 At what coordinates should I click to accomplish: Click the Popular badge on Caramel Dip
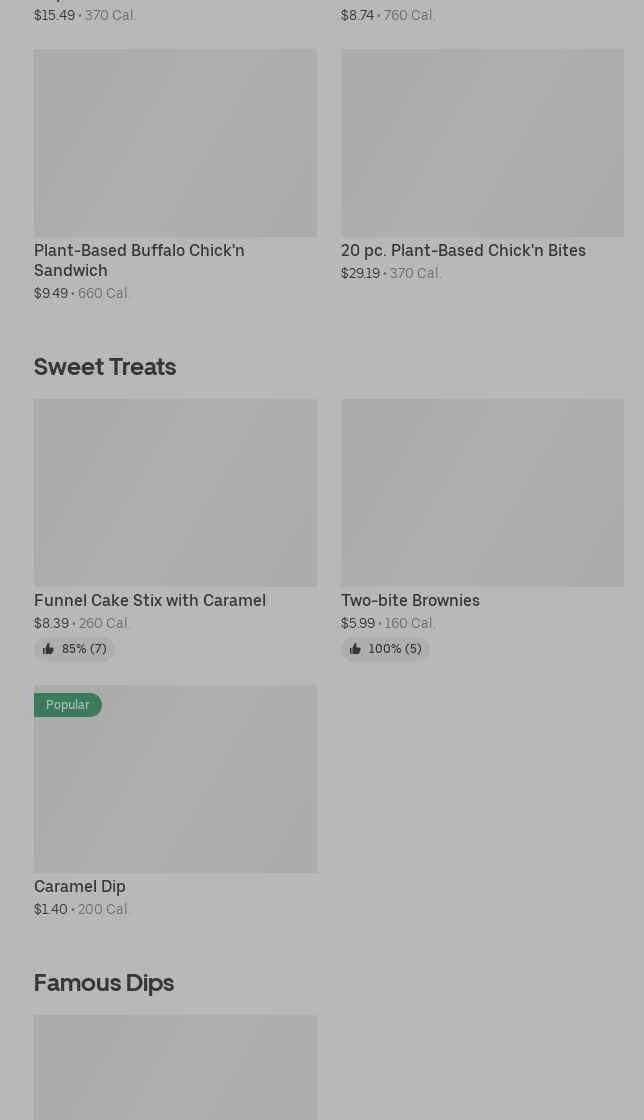tap(67, 705)
